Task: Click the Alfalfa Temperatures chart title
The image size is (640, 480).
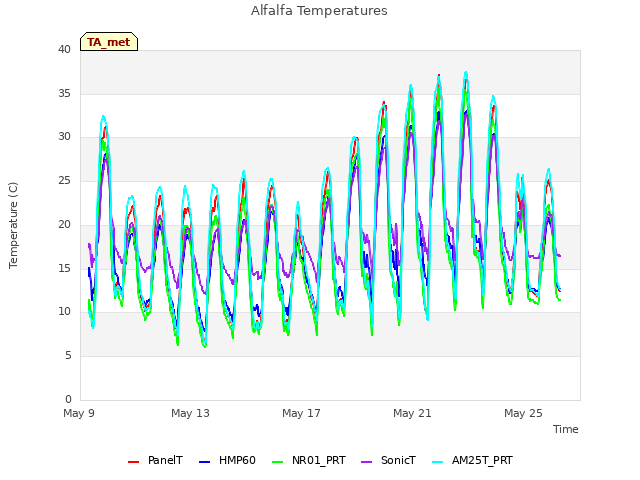Action: click(x=319, y=11)
